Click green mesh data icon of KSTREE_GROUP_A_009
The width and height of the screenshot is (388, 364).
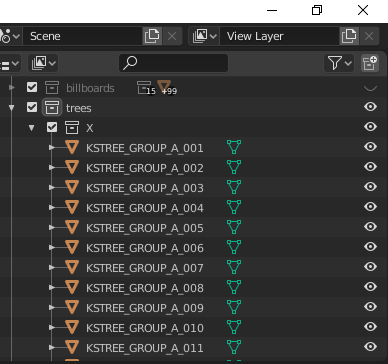(x=234, y=307)
